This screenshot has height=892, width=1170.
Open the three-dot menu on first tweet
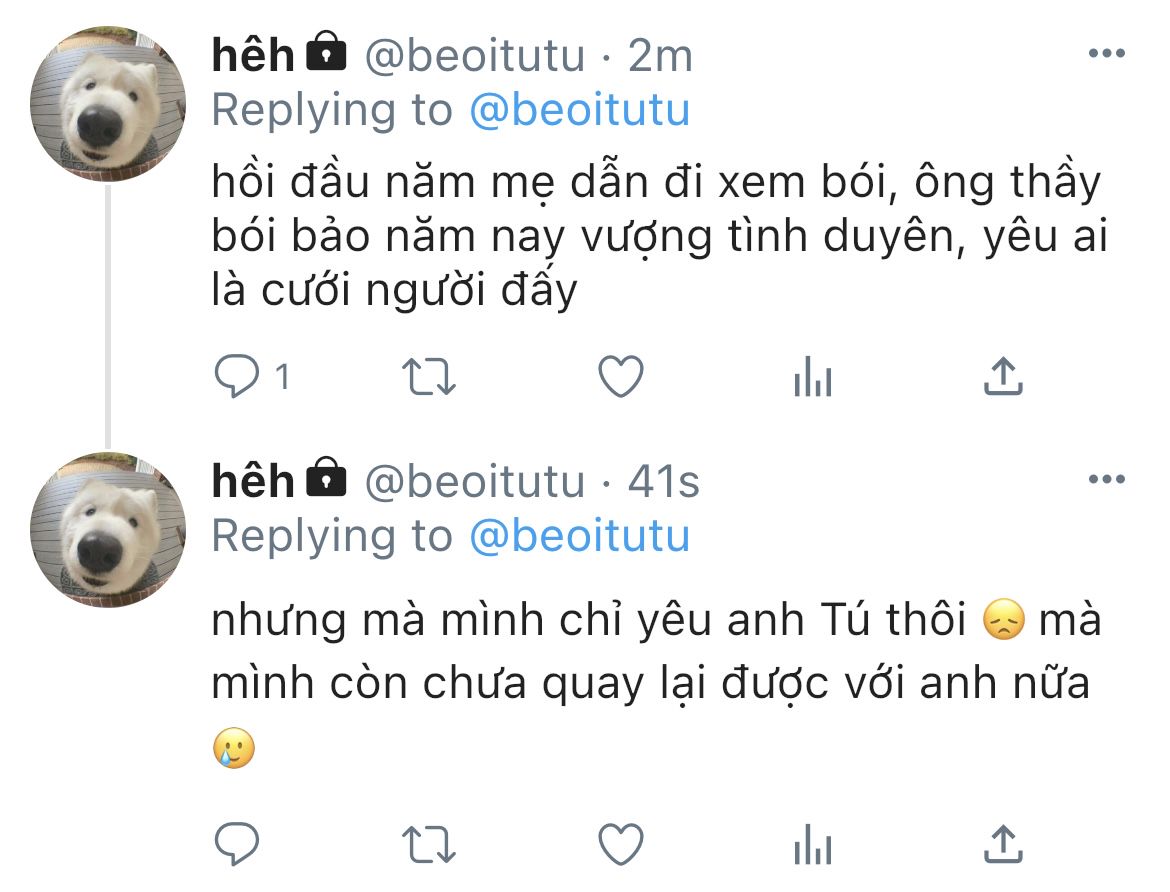click(x=1107, y=53)
